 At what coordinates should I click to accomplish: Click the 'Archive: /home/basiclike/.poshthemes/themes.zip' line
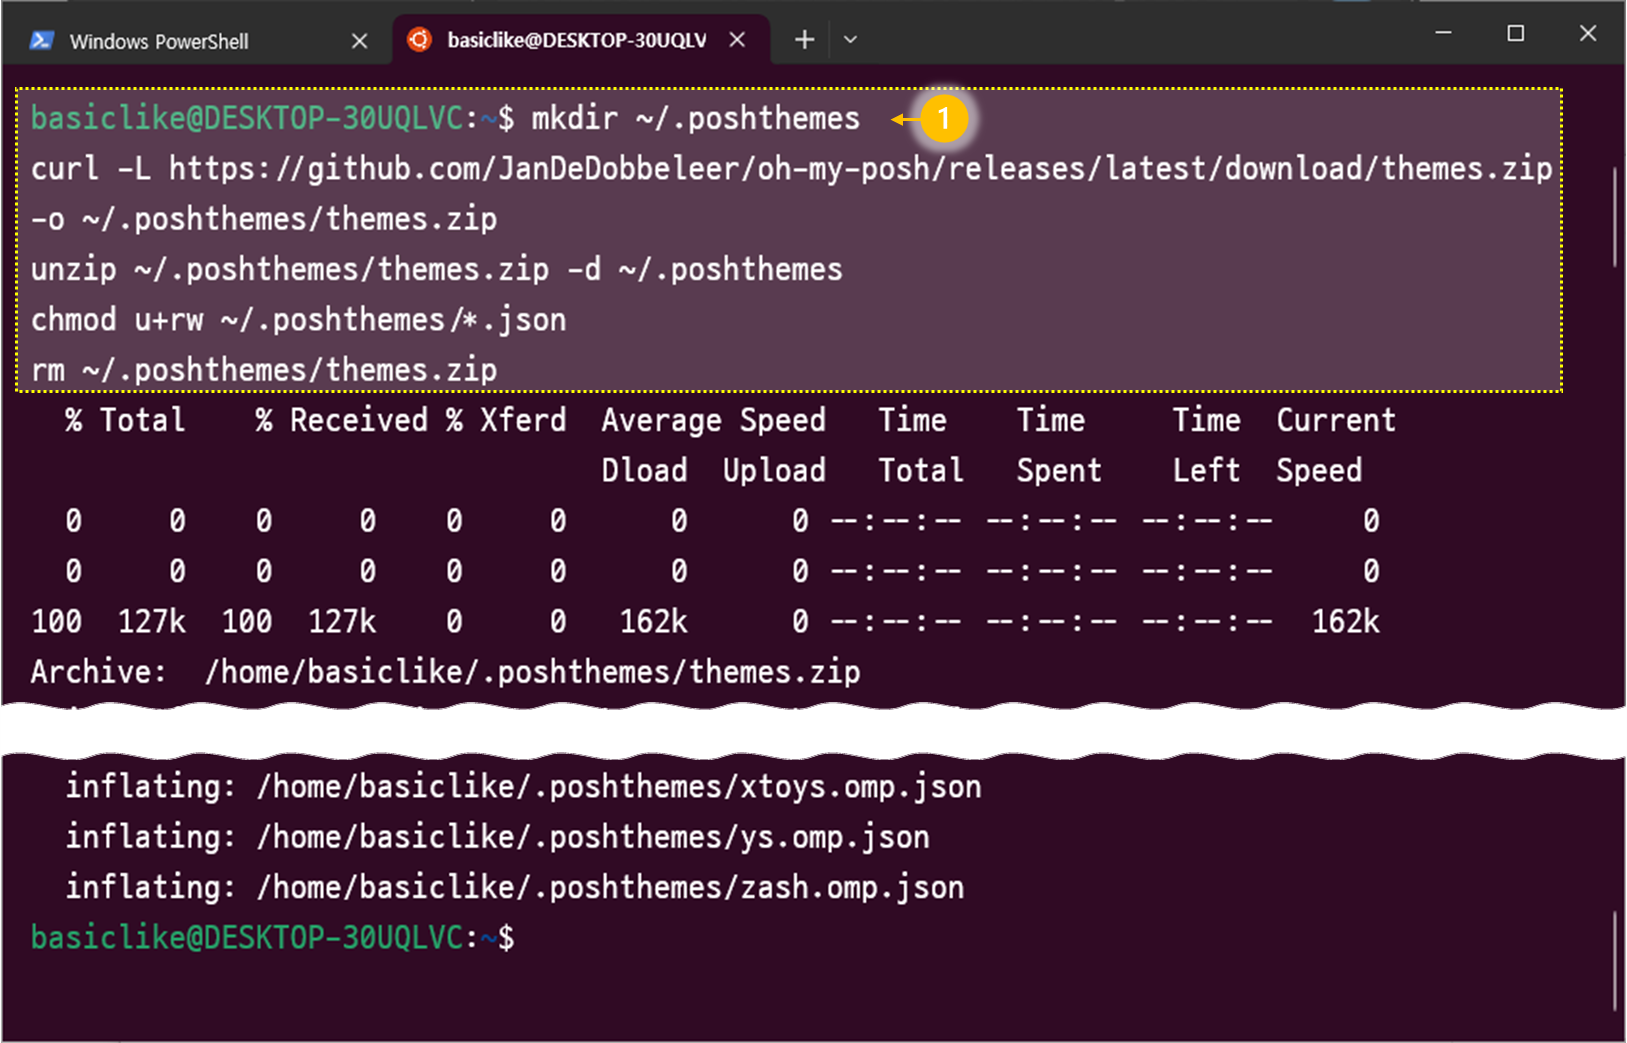[445, 672]
